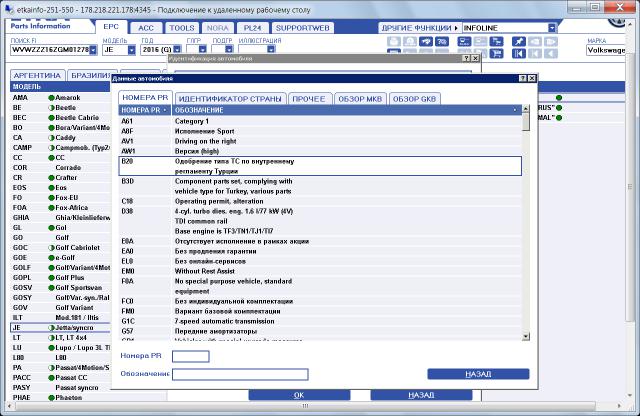Screen dimensions: 640x416
Task: Switch to the ACC tab
Action: click(x=146, y=28)
